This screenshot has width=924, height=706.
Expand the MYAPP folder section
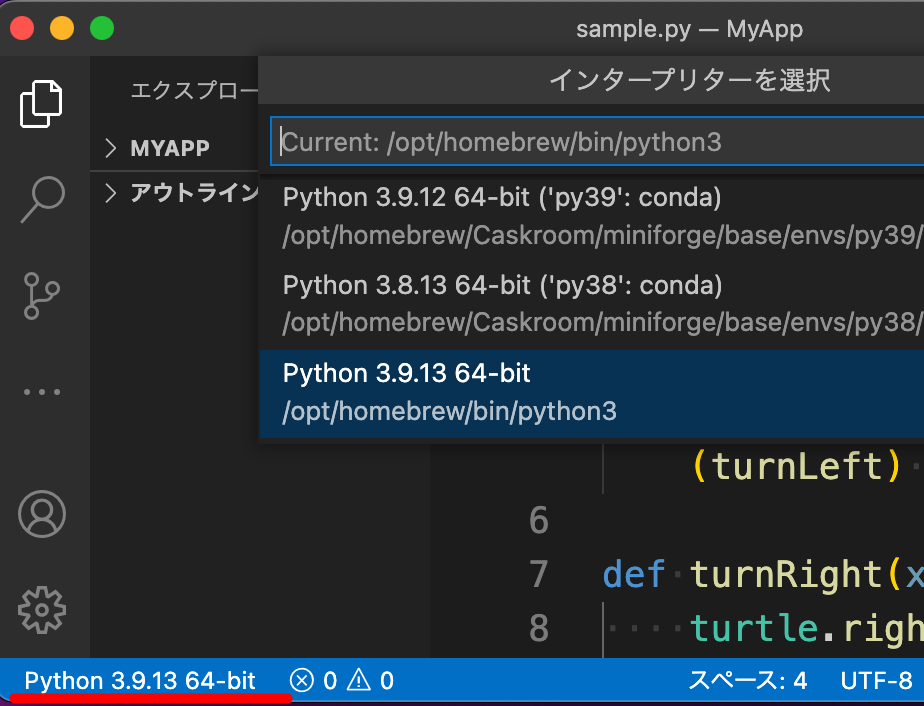click(x=170, y=148)
